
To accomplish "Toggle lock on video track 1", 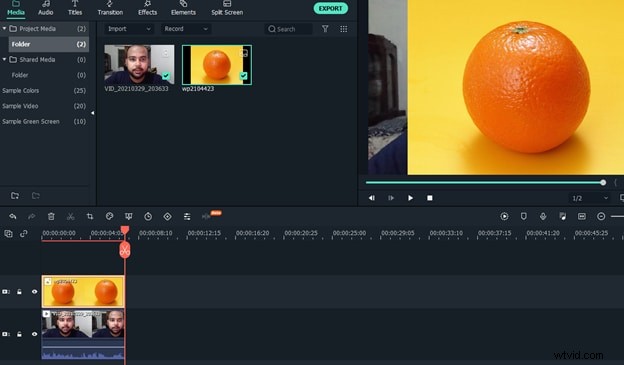I will (x=19, y=334).
